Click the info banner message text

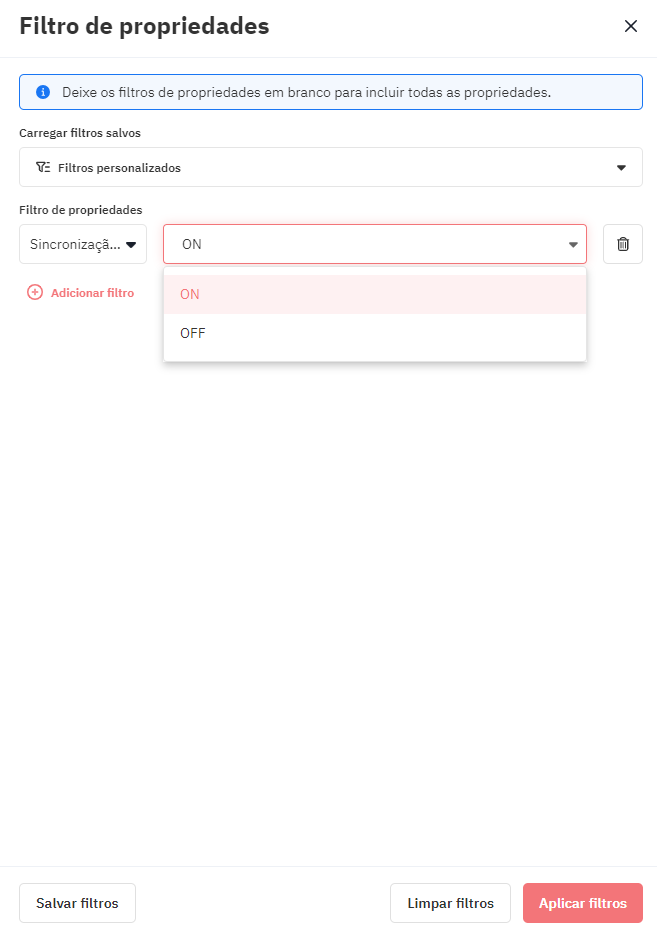tap(306, 92)
